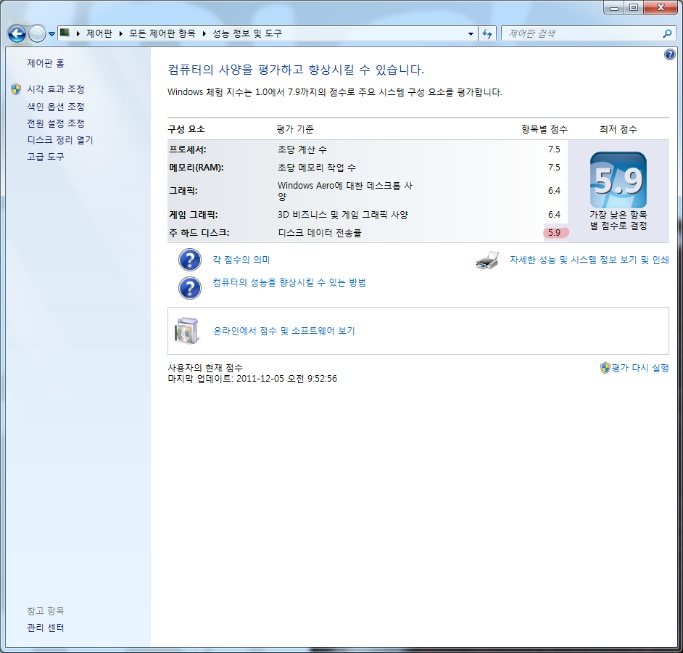This screenshot has width=683, height=653.
Task: Click the 5.9 base score badge
Action: pos(618,180)
